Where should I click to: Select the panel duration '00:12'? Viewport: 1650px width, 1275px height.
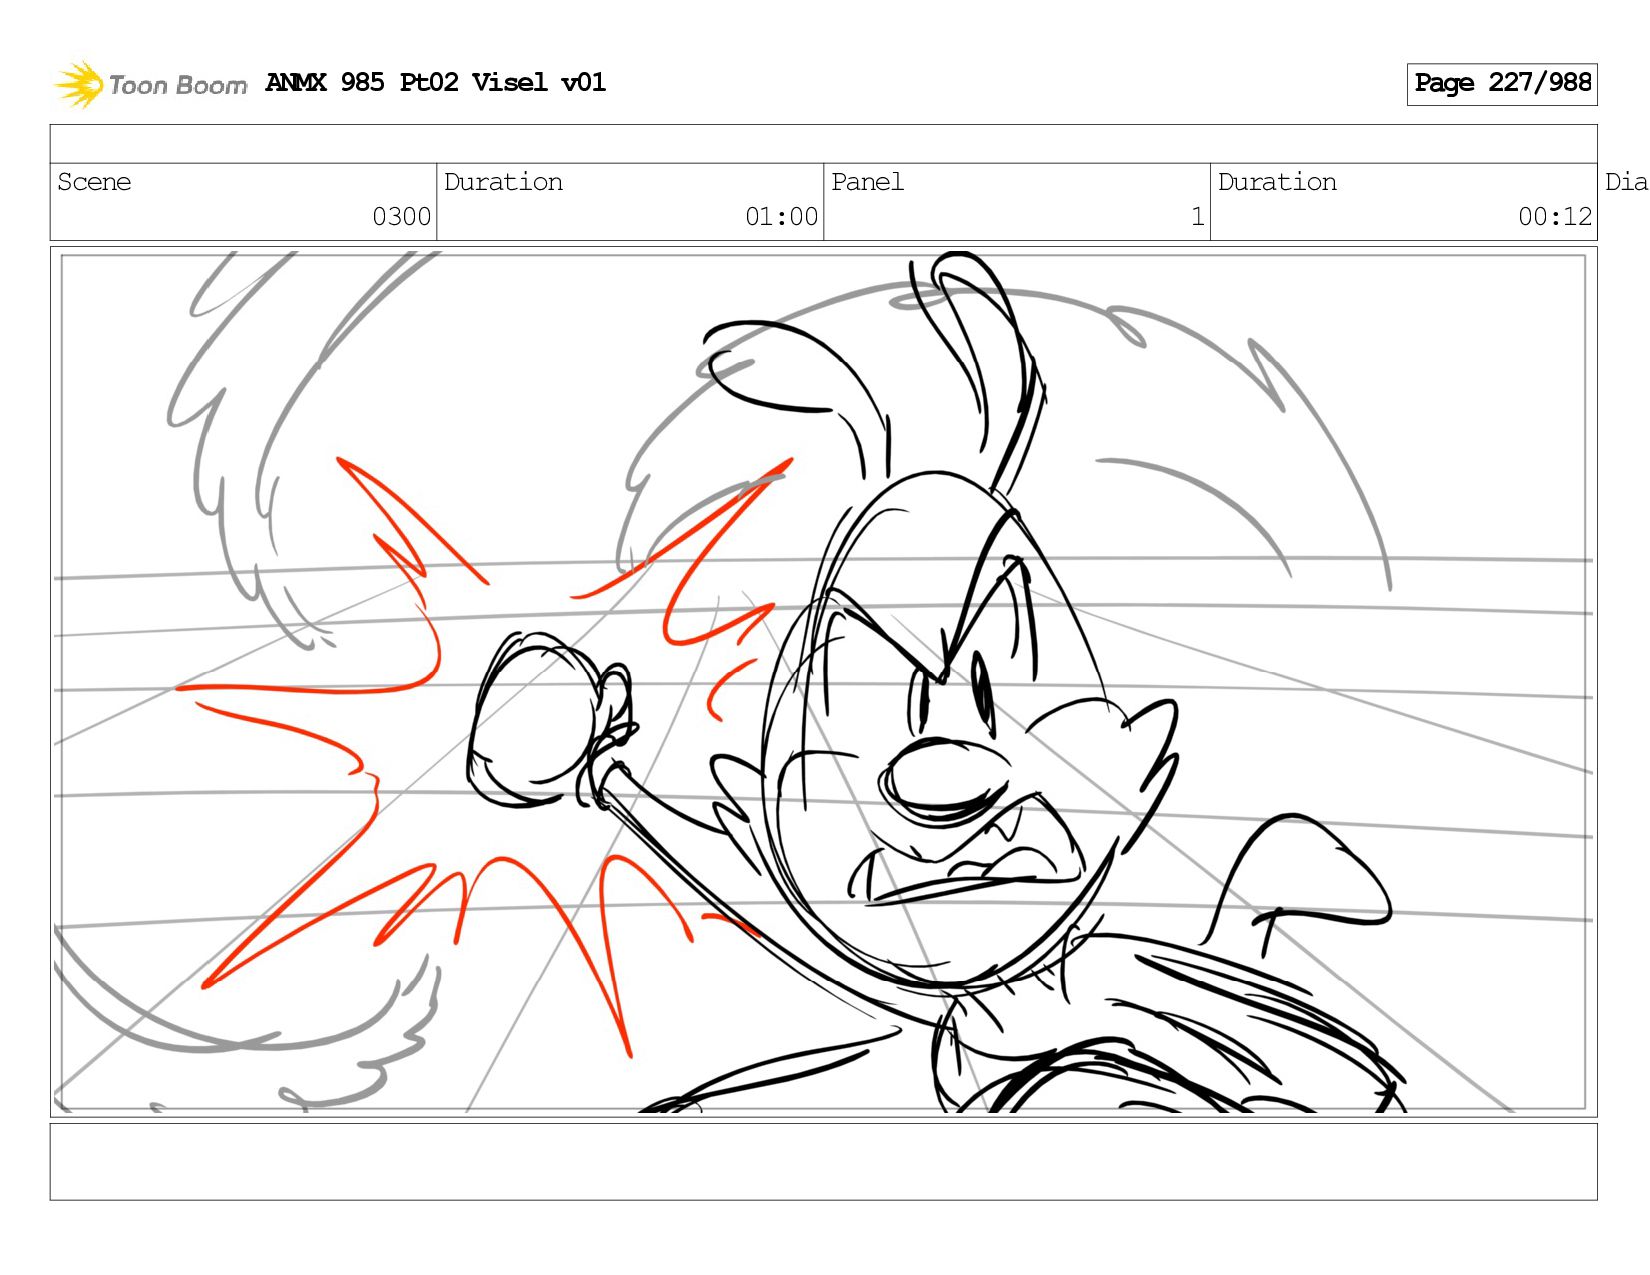1555,217
